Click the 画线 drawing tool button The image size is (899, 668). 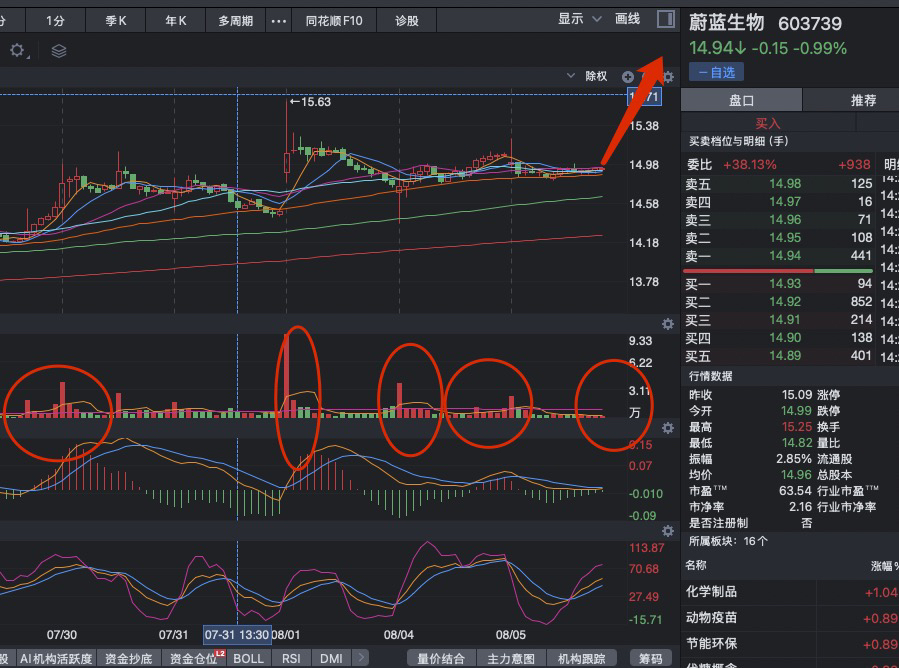click(x=627, y=19)
